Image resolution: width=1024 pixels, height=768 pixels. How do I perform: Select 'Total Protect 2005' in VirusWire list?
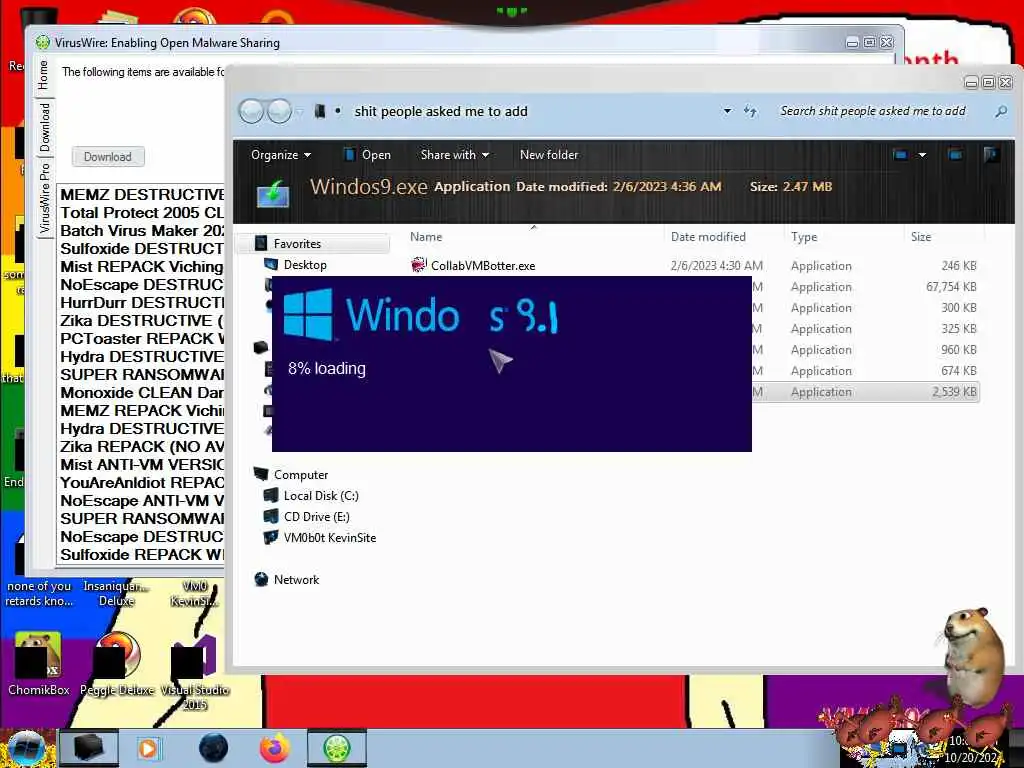tap(142, 213)
